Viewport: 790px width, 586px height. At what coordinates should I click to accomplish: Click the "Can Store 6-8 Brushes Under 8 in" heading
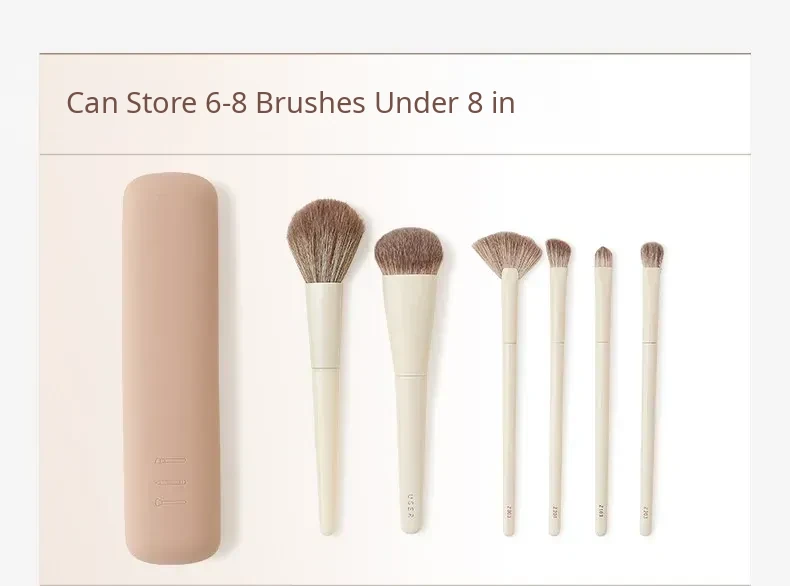291,103
